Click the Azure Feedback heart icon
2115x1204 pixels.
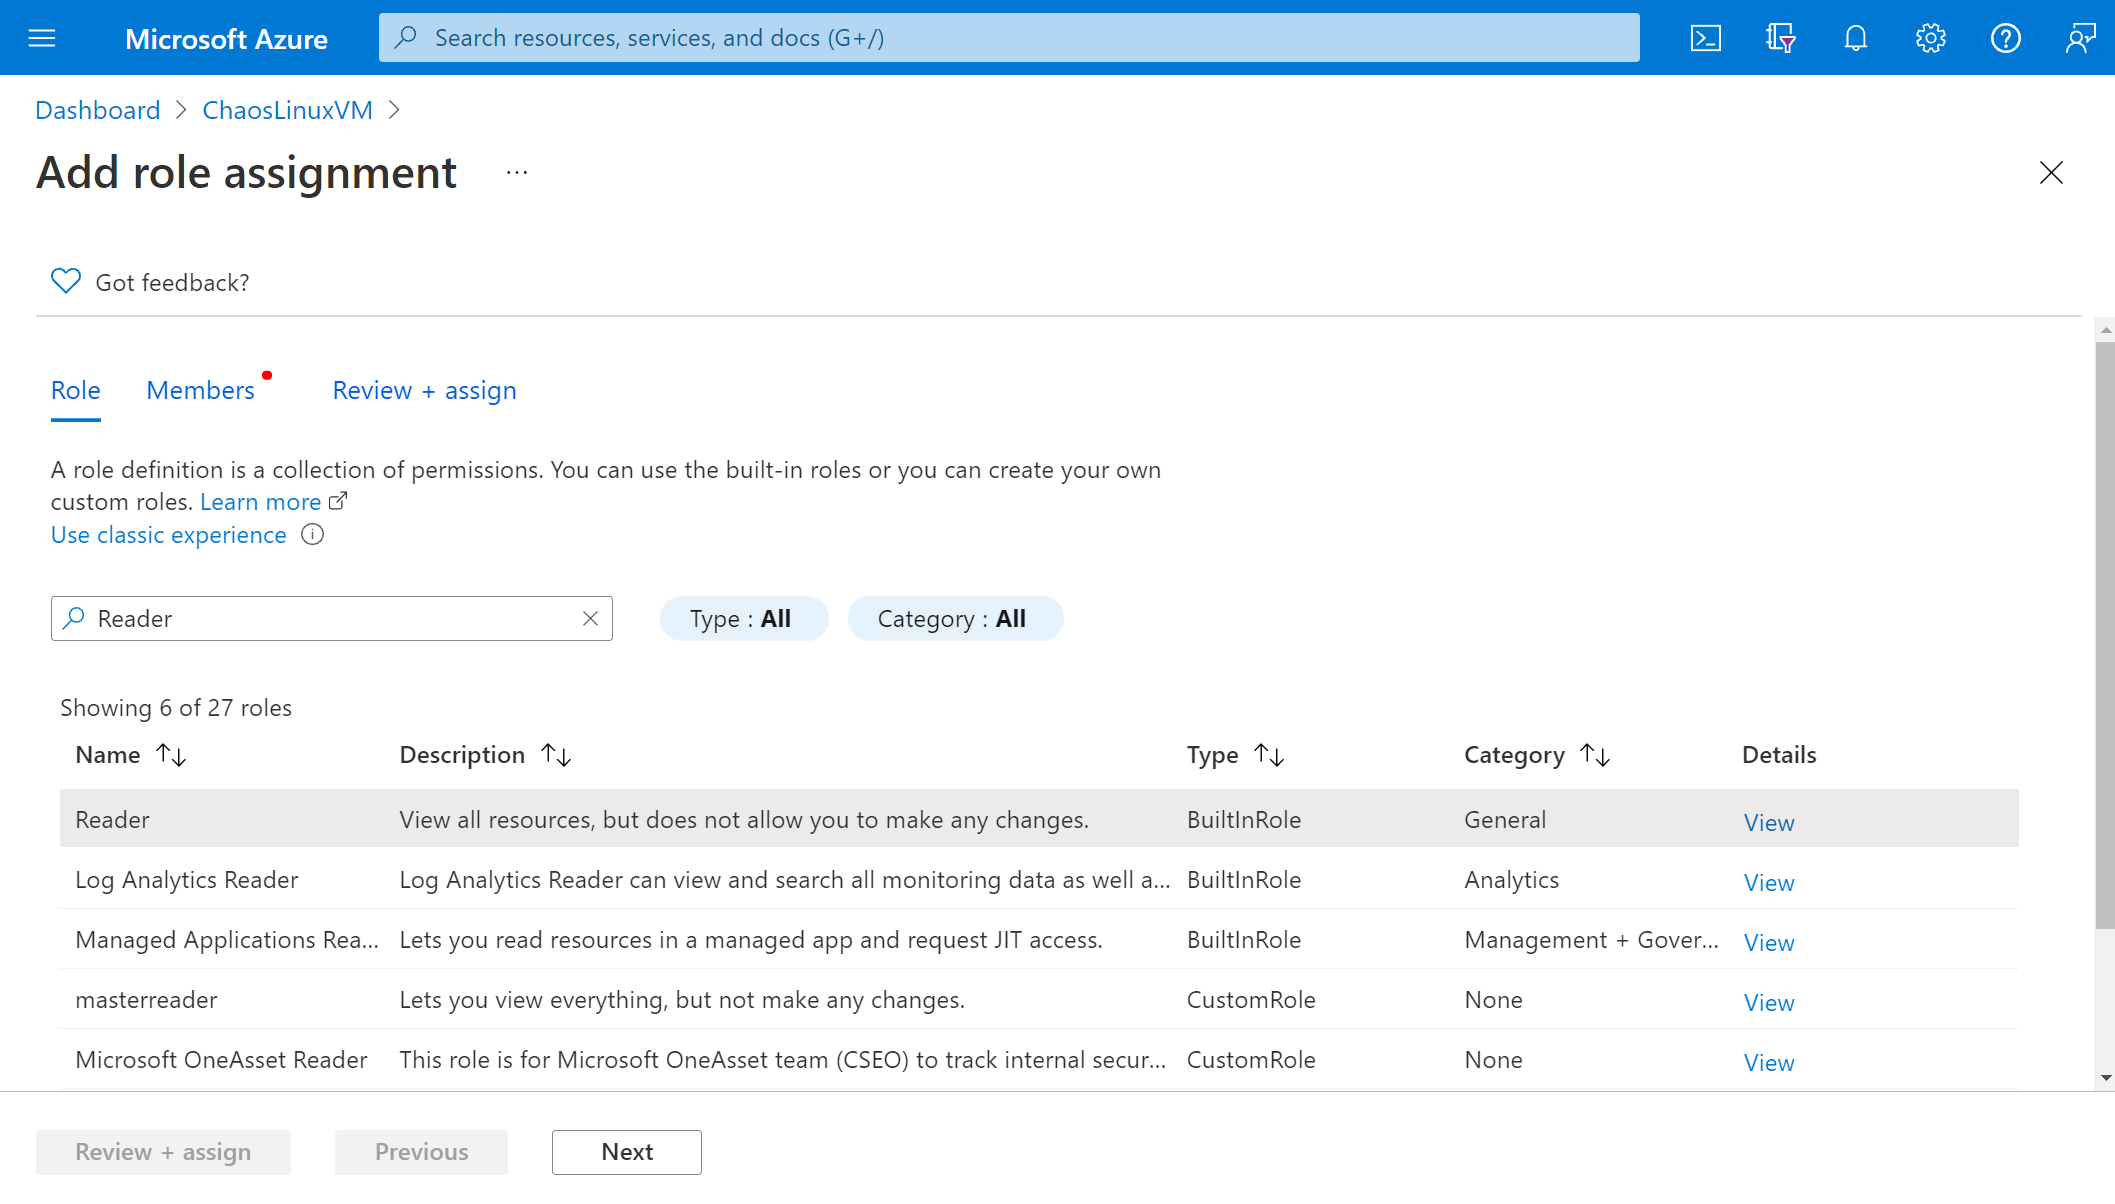point(64,282)
